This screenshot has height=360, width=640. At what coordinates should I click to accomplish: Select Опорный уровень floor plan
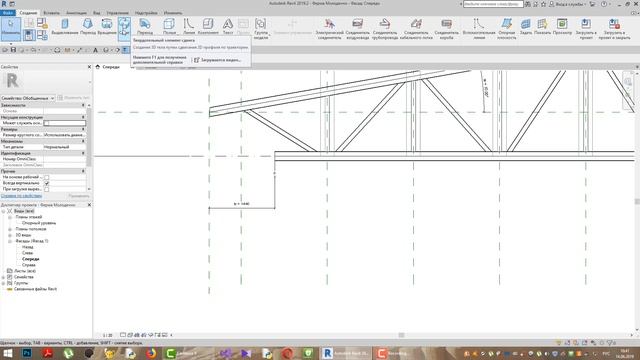pos(39,223)
